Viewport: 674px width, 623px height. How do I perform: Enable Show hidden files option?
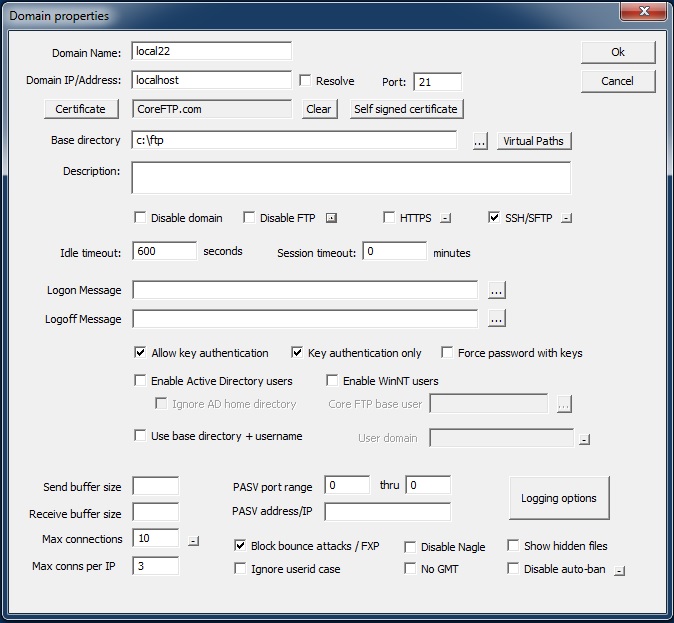(513, 546)
